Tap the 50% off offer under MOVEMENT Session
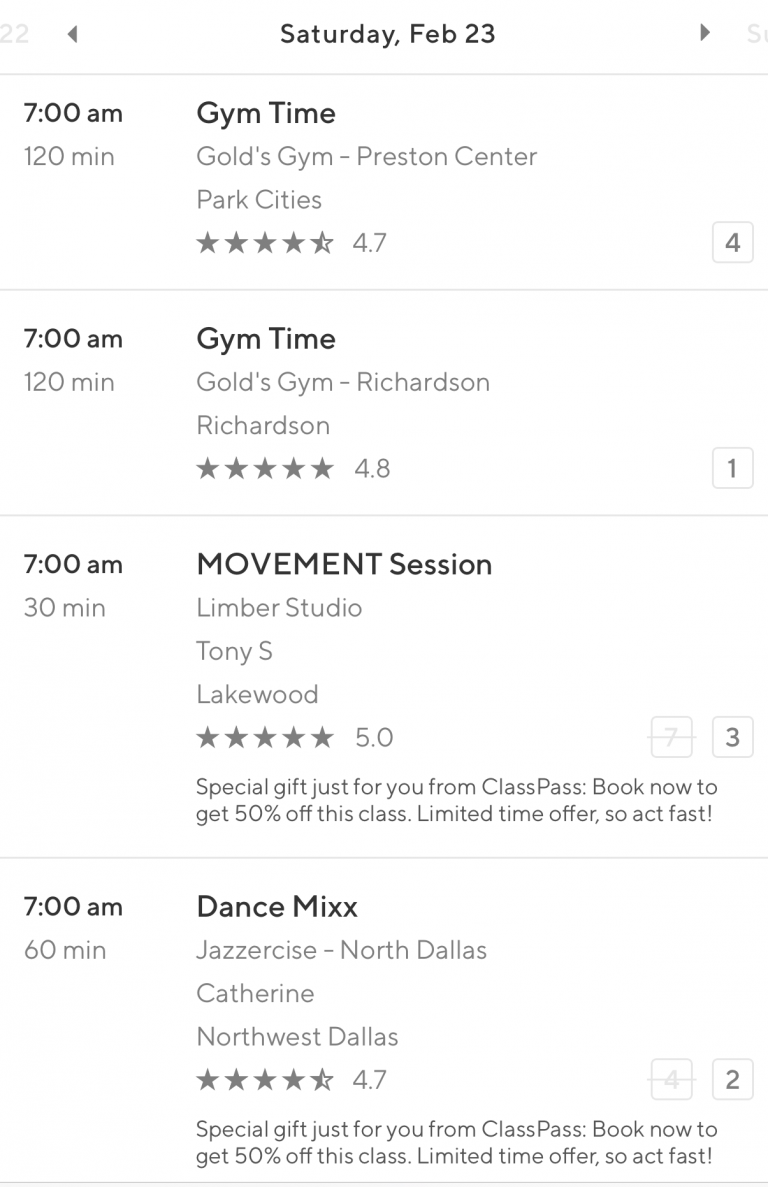Screen dimensions: 768x1187 (x=456, y=801)
